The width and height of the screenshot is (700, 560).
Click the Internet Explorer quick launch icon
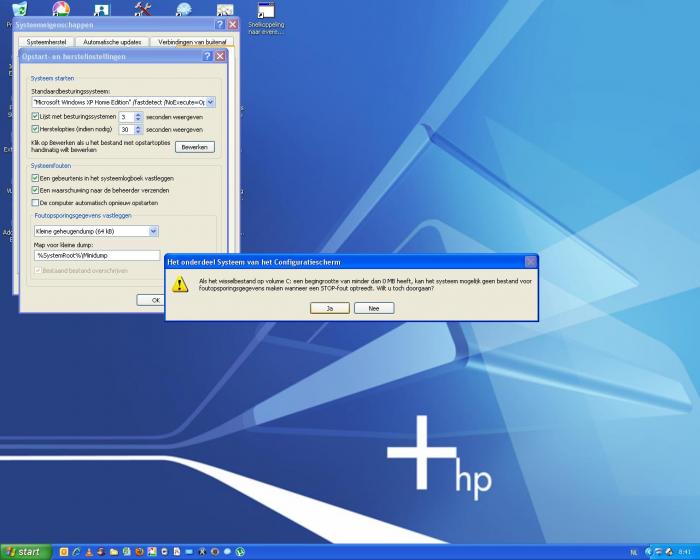[76, 552]
